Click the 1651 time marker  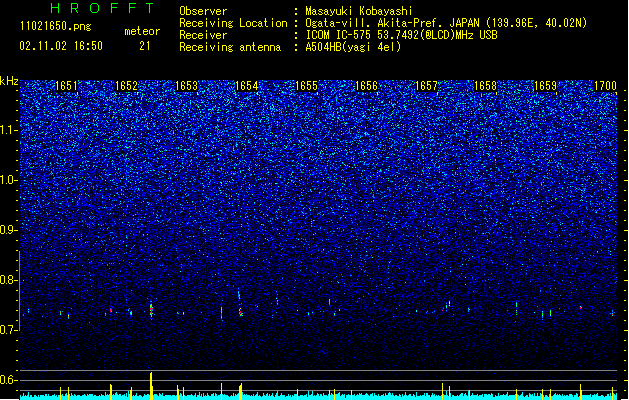66,86
